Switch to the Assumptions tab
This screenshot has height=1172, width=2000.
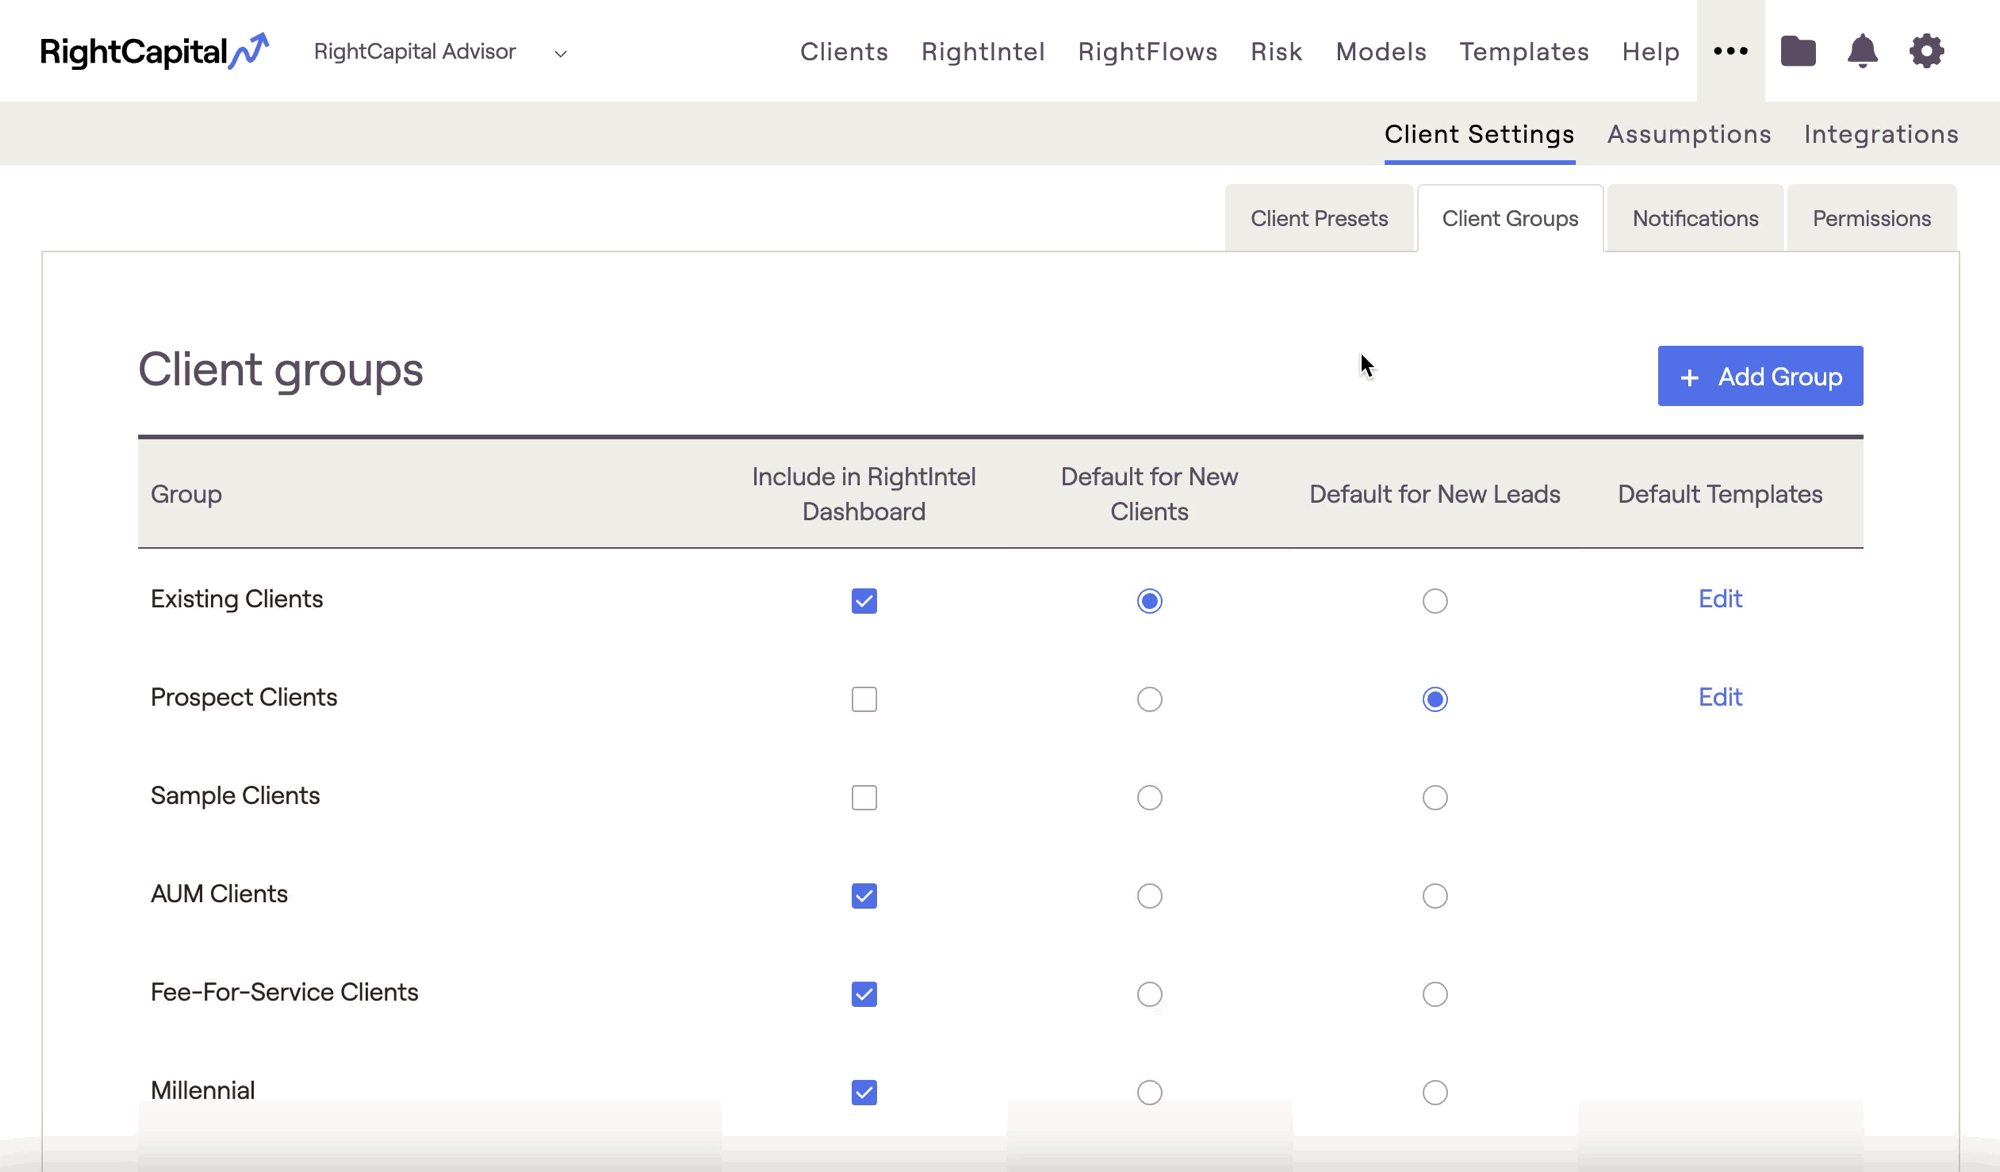(1689, 134)
